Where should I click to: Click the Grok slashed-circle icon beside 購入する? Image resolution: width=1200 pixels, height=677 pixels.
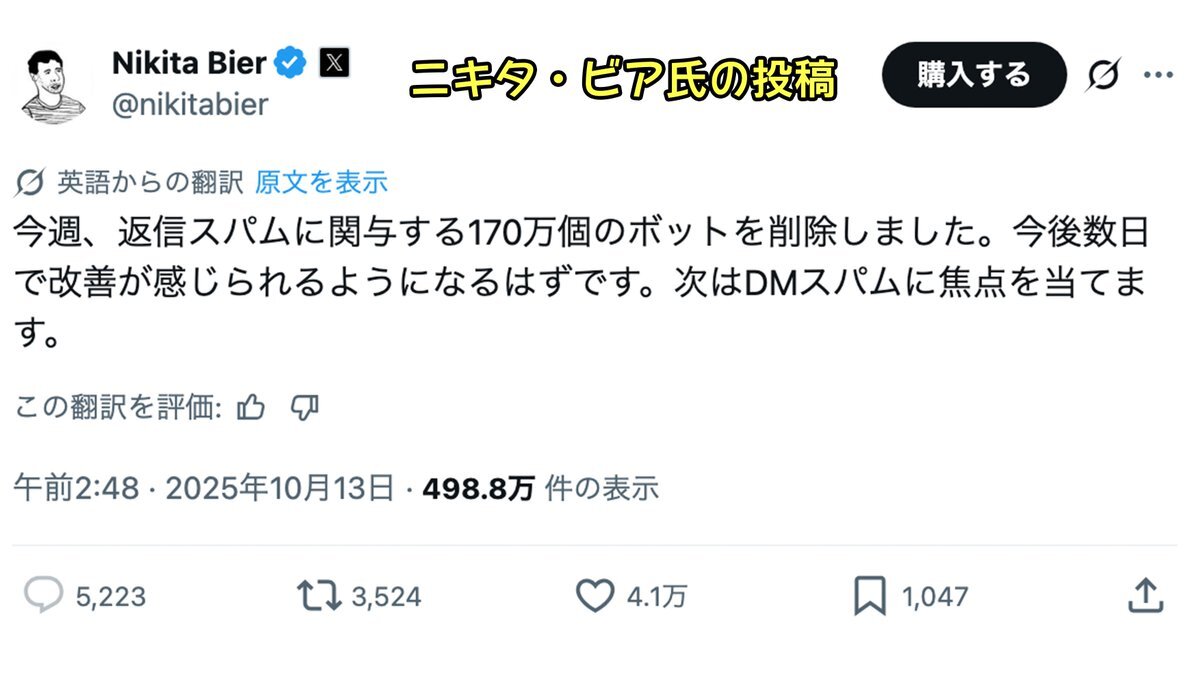pyautogui.click(x=1104, y=75)
